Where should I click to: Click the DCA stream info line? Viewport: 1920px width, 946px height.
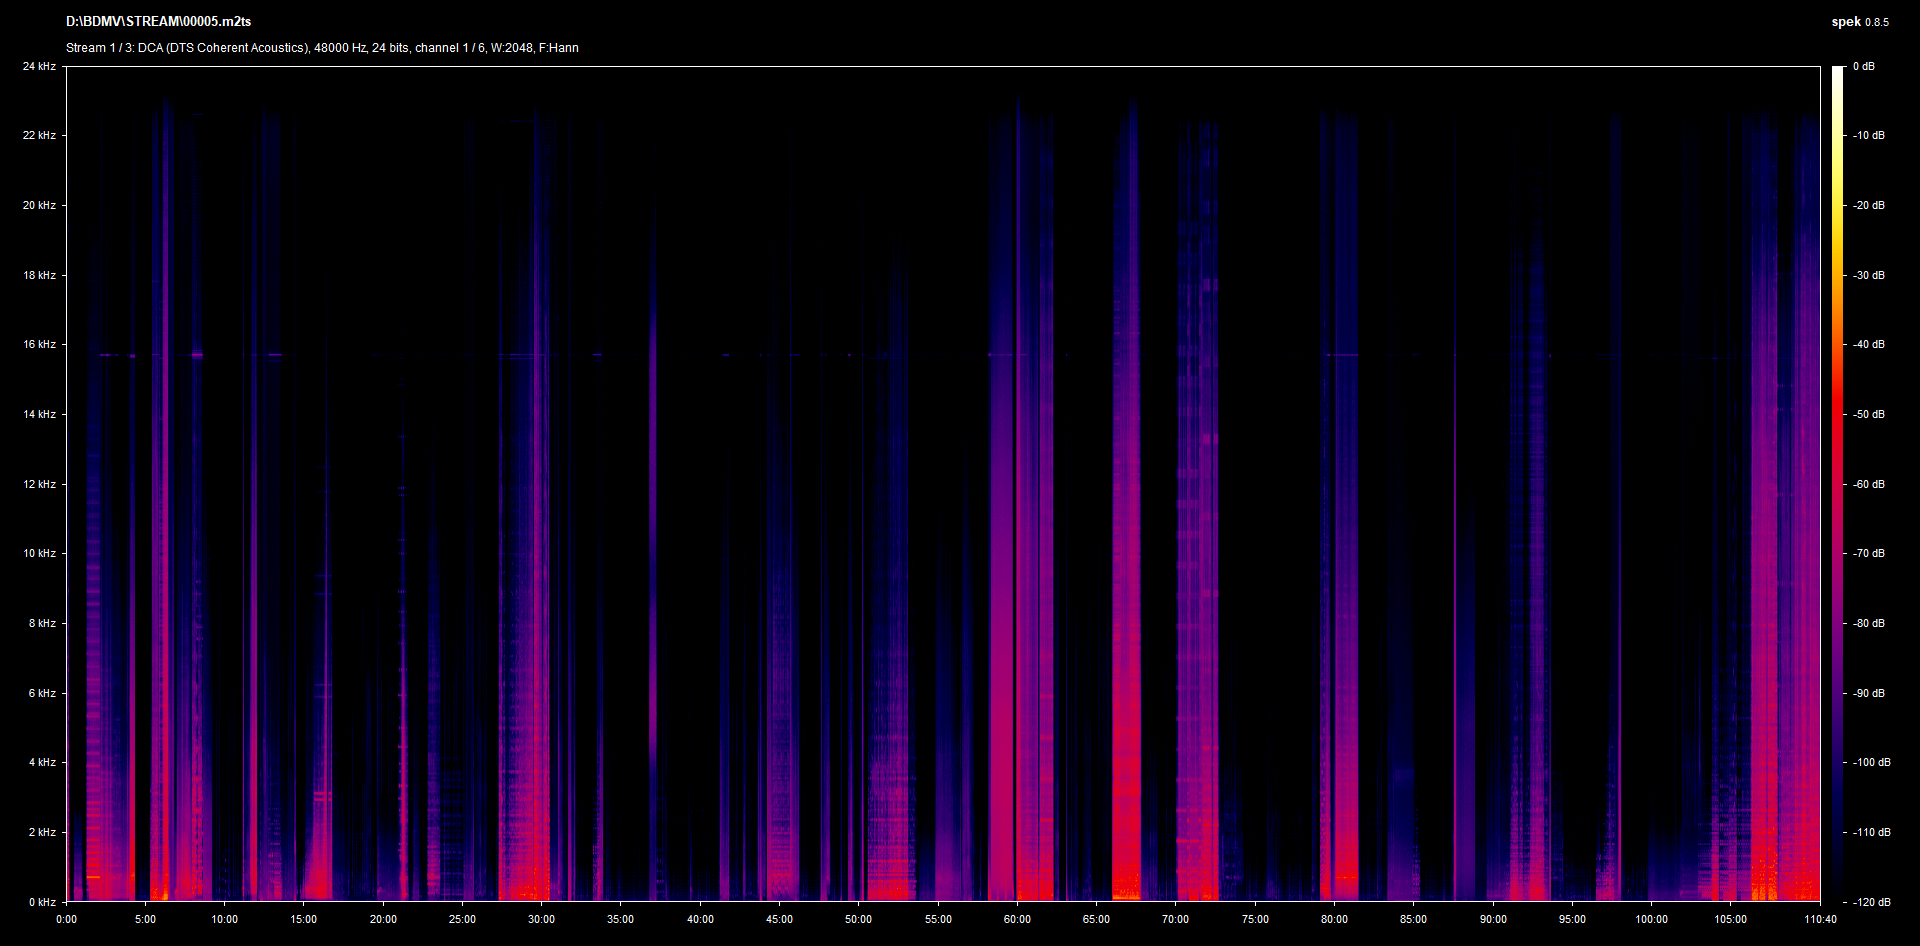point(322,48)
